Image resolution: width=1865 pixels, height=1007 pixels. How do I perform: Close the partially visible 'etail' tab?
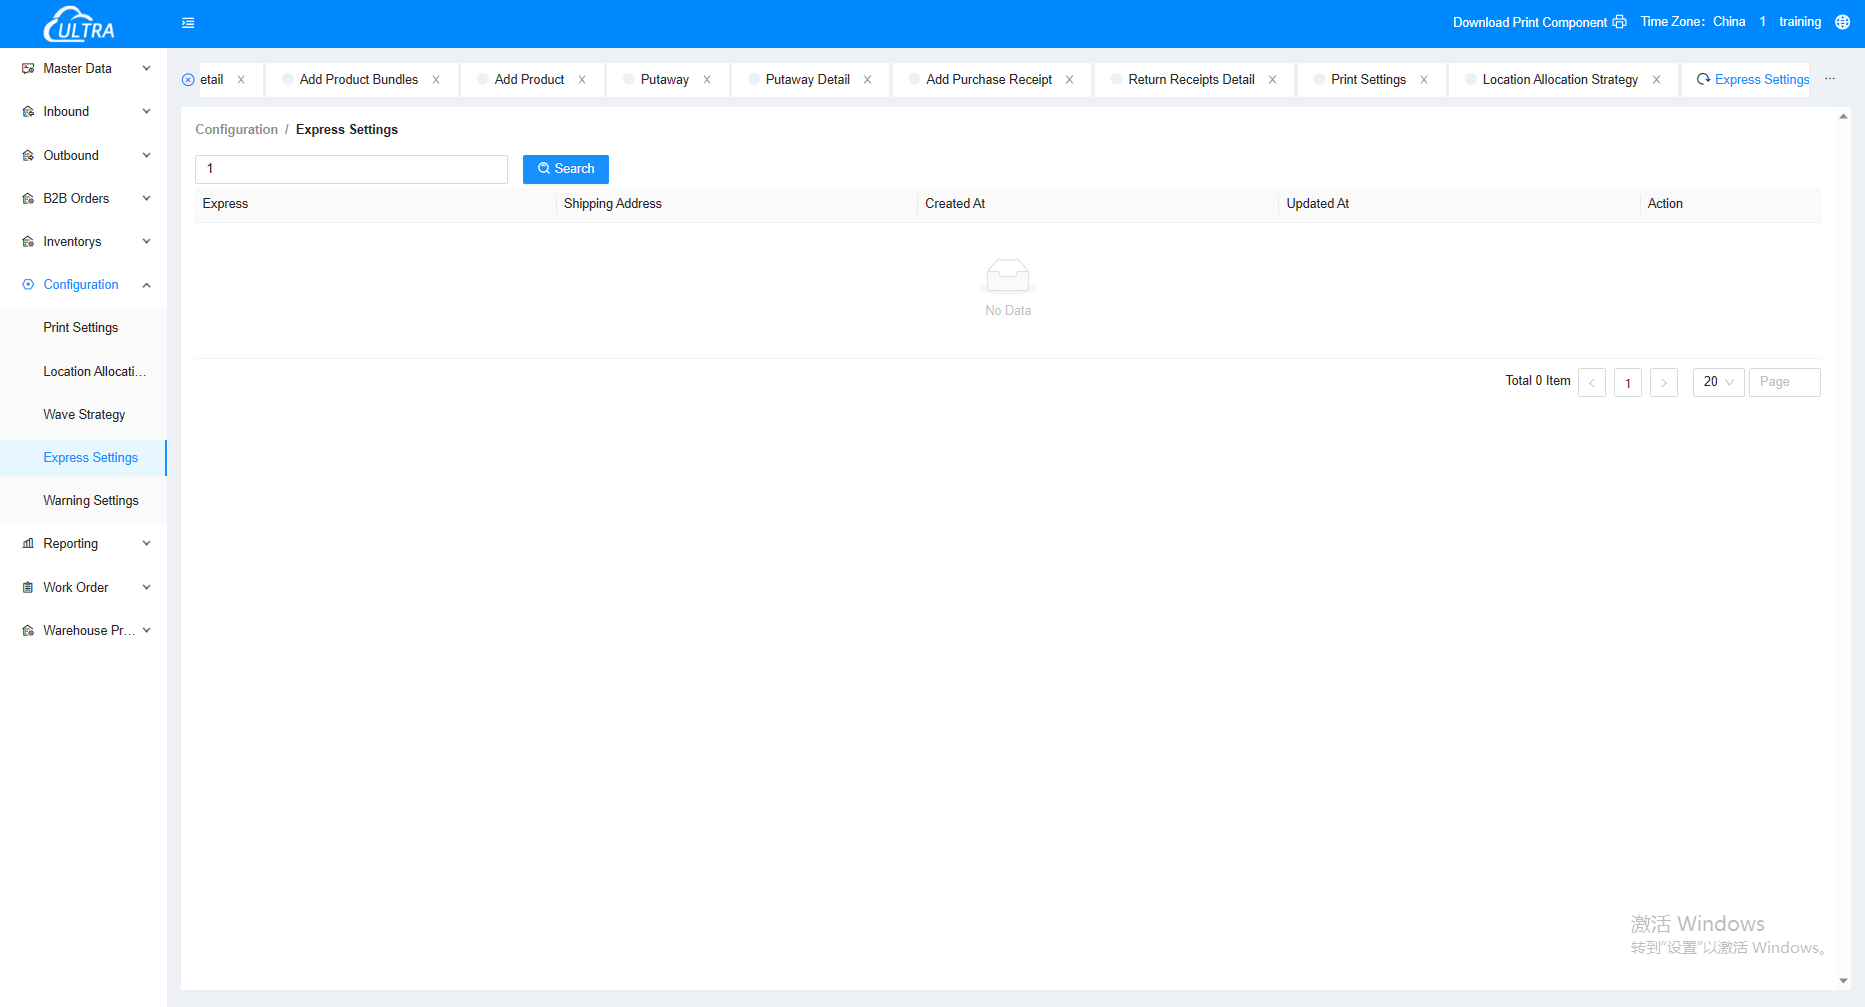point(241,80)
